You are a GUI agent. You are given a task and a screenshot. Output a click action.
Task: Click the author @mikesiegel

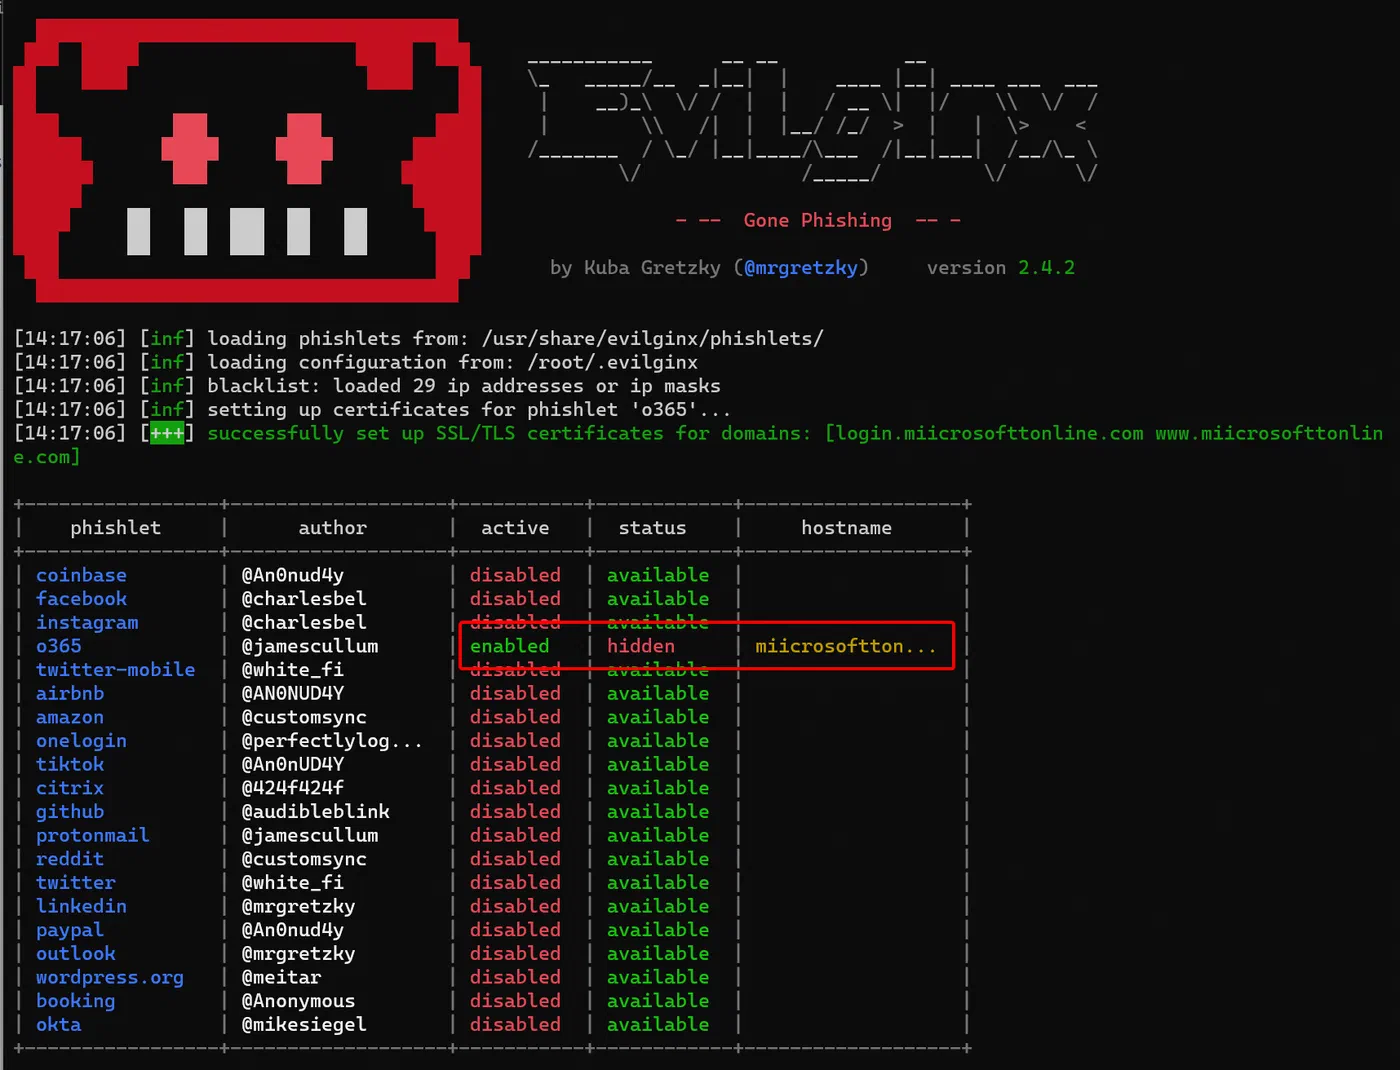tap(304, 1025)
